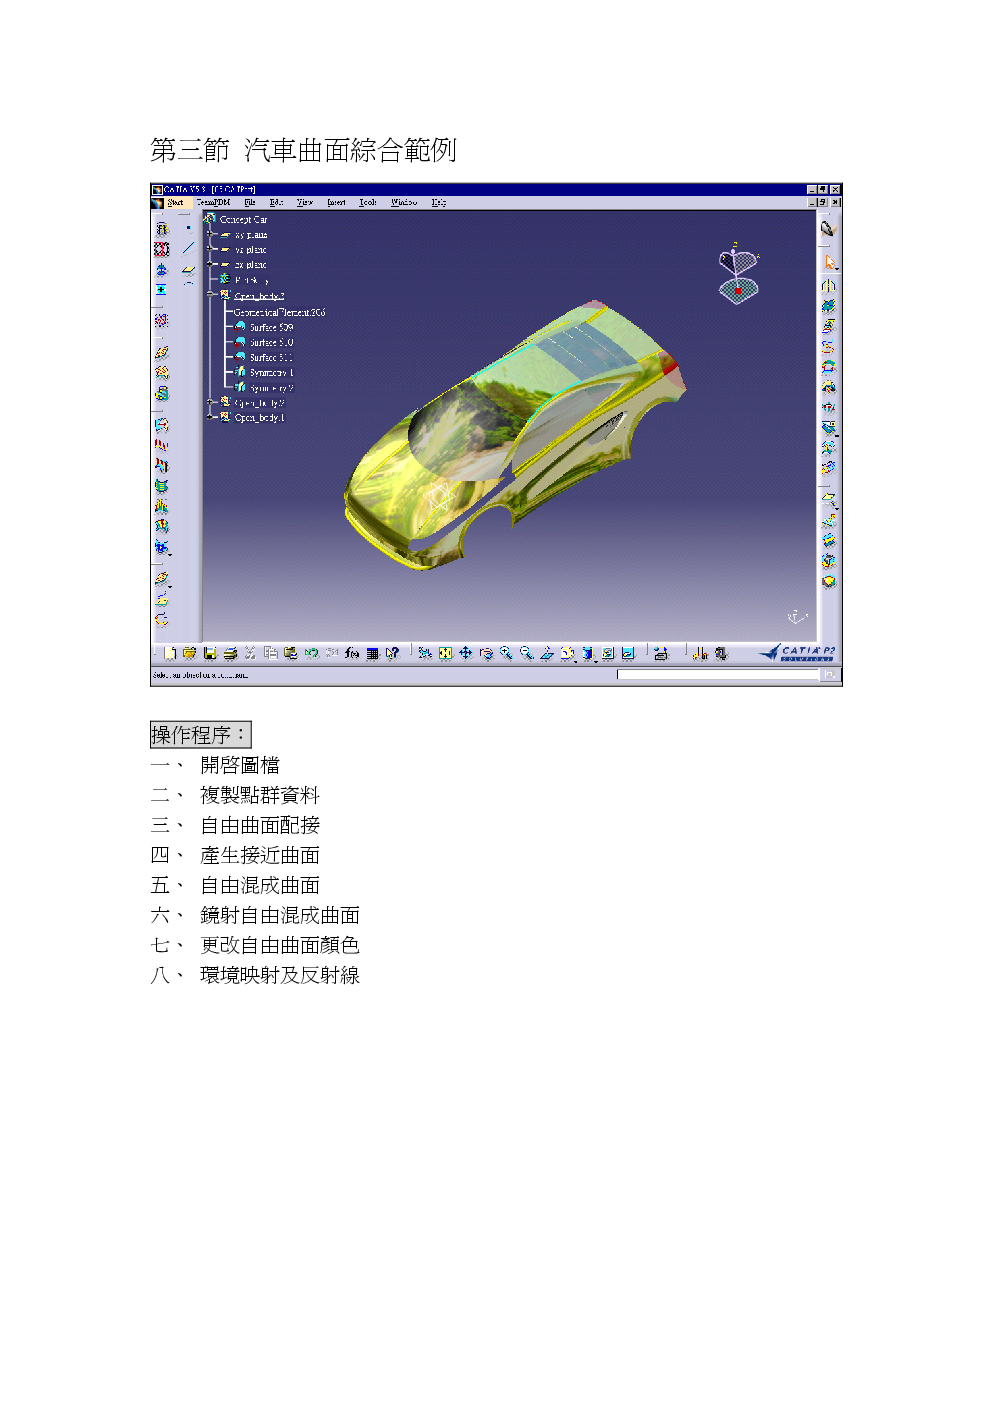
Task: Select GeometricalElement.206 in the tree
Action: (x=279, y=312)
